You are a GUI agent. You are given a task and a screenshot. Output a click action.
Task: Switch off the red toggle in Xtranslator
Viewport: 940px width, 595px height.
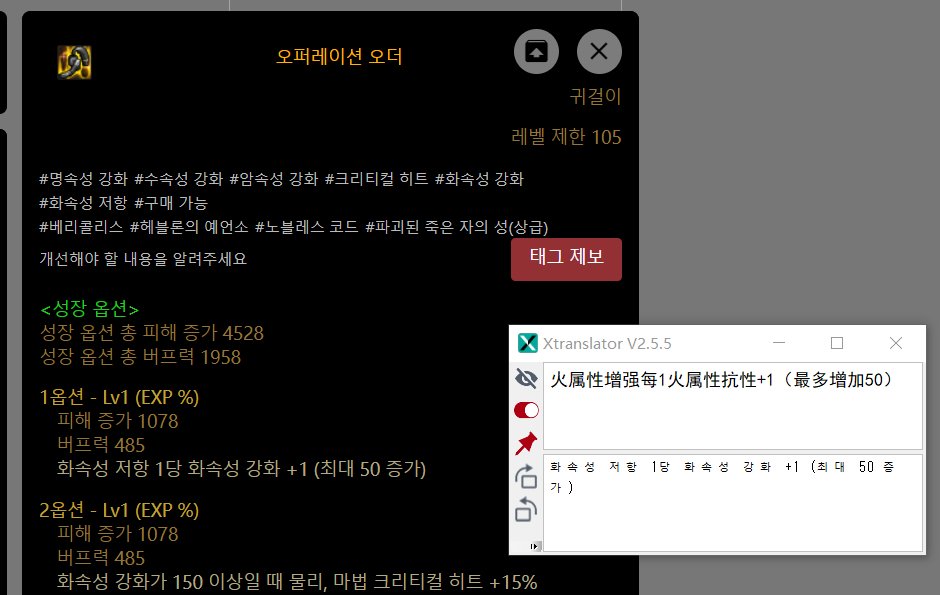(526, 410)
